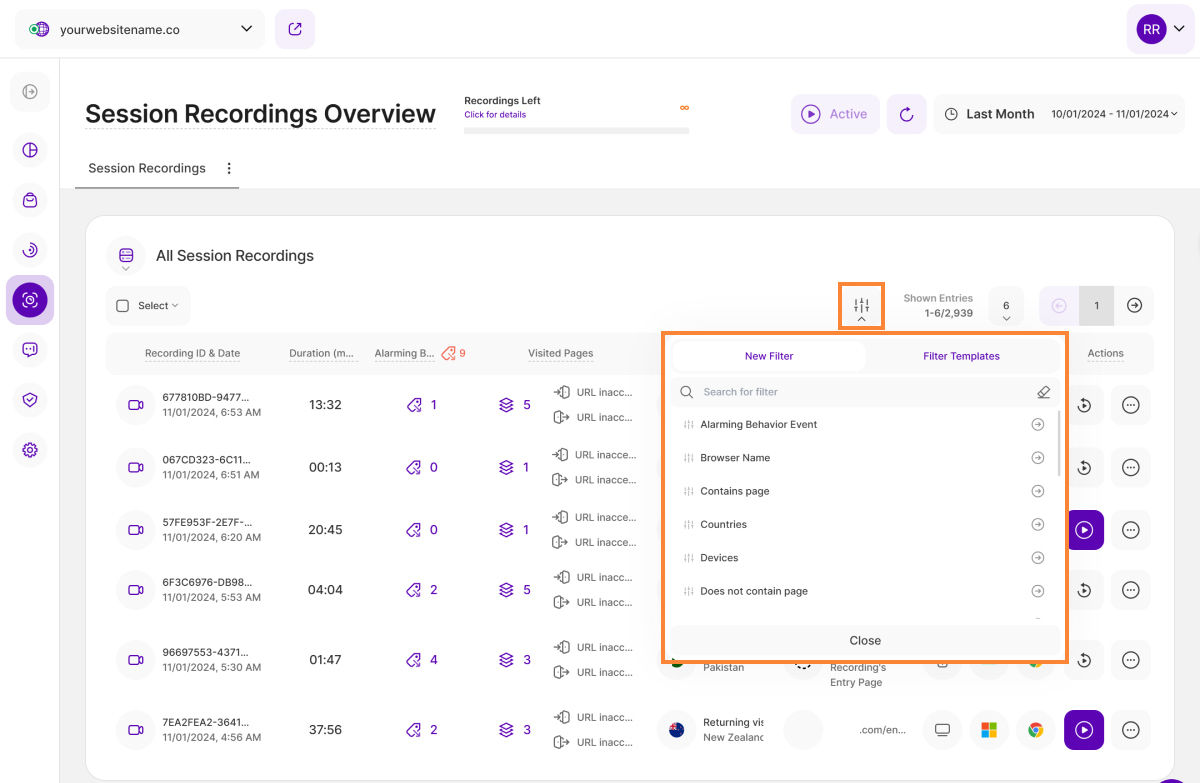Screen dimensions: 1200x783
Task: Change shown entries count dropdown
Action: click(x=1006, y=307)
